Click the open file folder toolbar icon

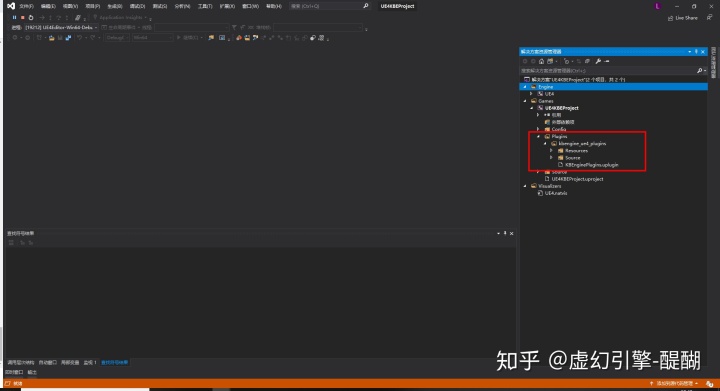coord(51,38)
